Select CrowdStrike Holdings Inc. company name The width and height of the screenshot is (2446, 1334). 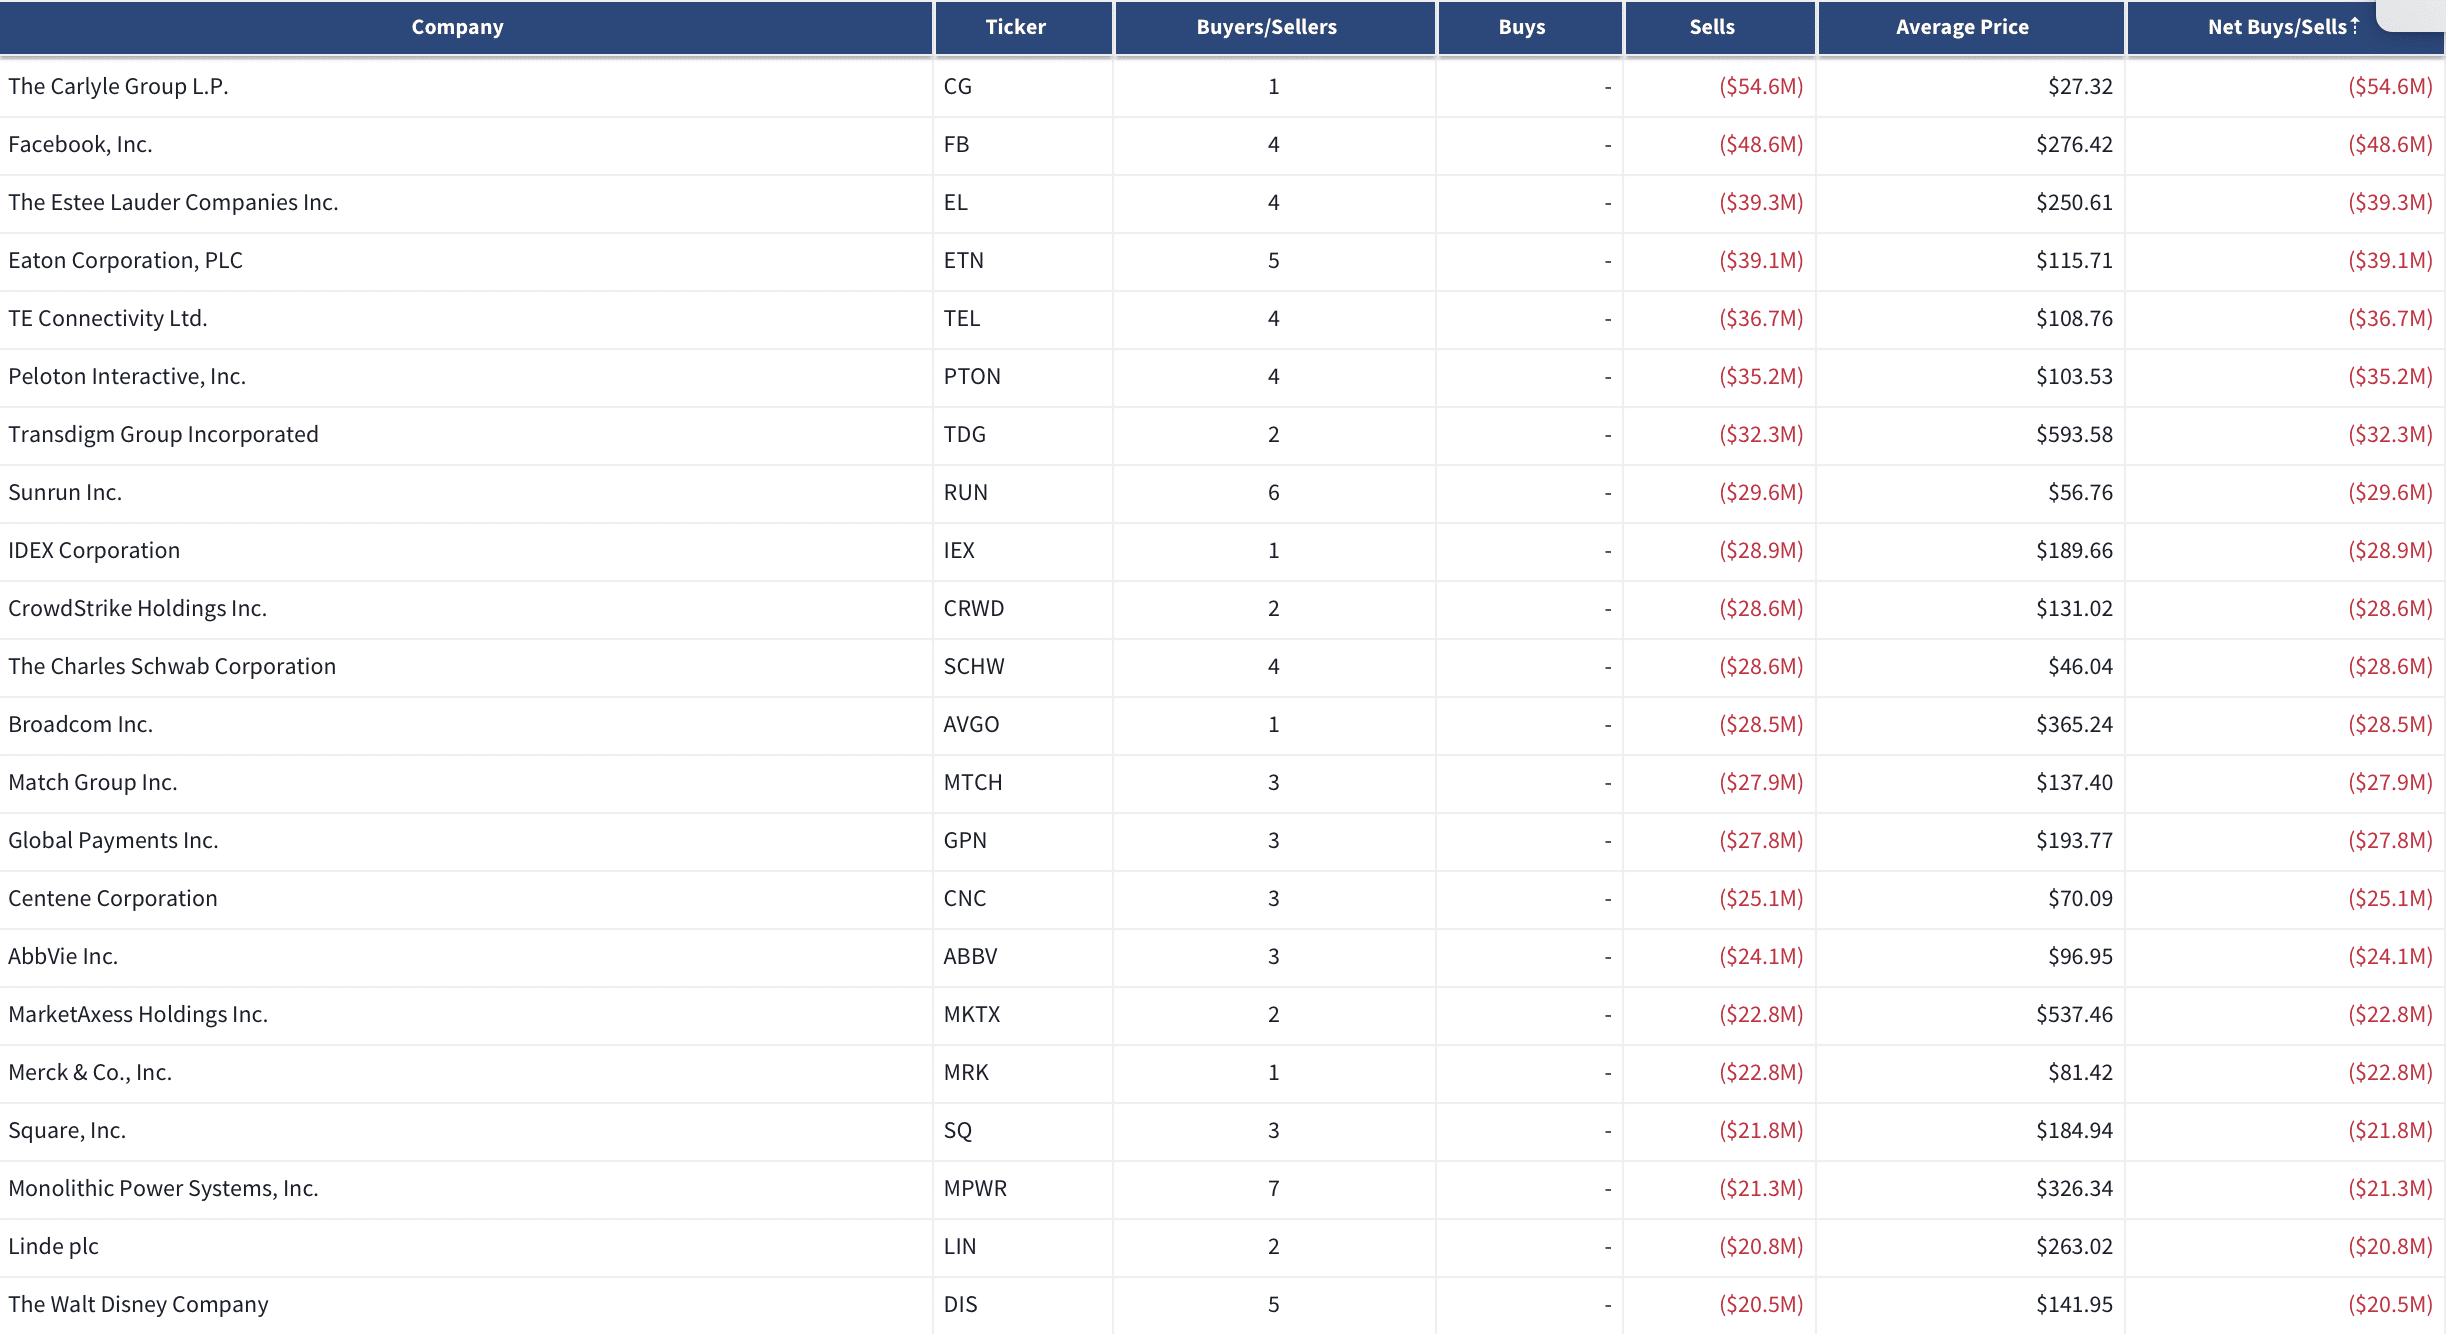(137, 608)
